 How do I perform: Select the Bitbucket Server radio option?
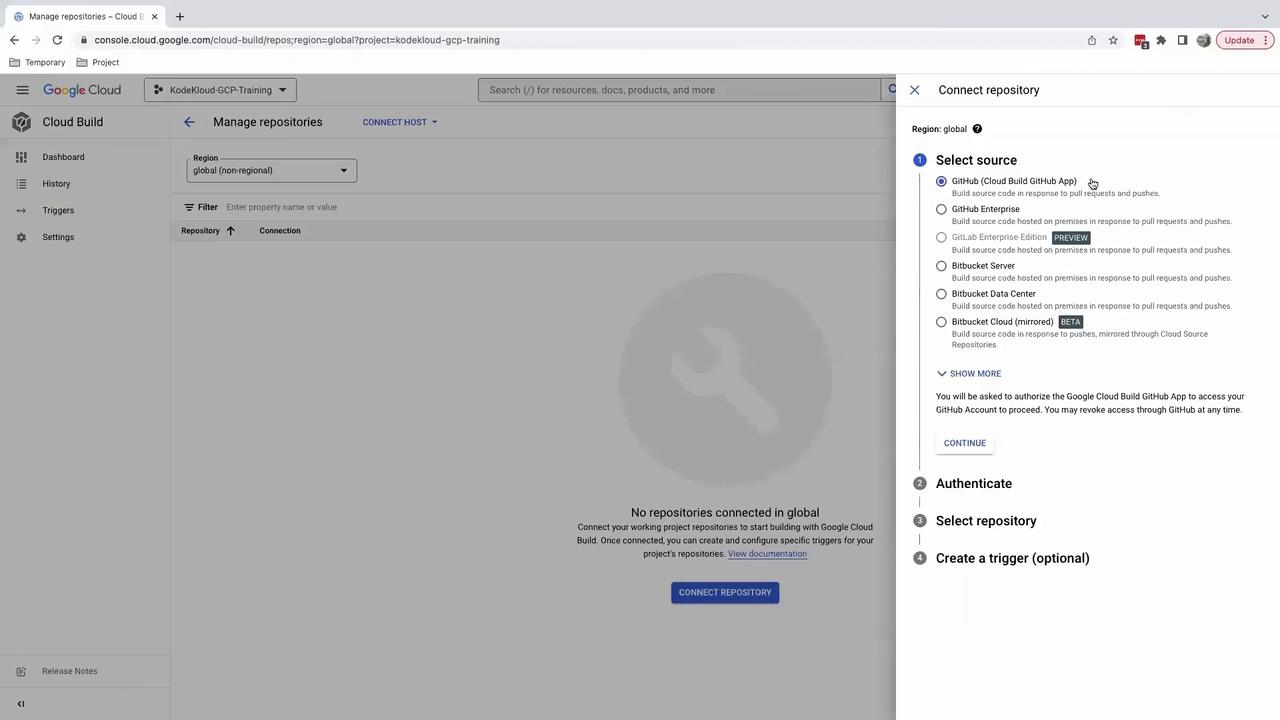point(941,266)
